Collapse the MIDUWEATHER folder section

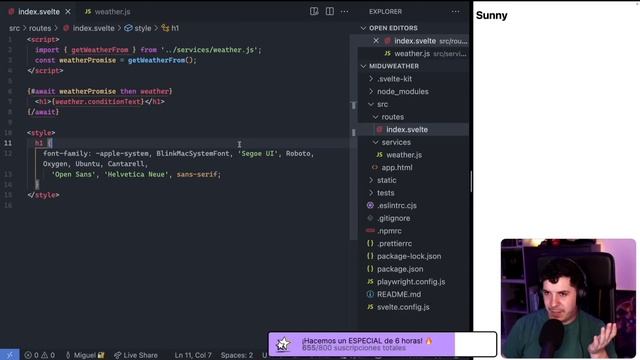363,66
